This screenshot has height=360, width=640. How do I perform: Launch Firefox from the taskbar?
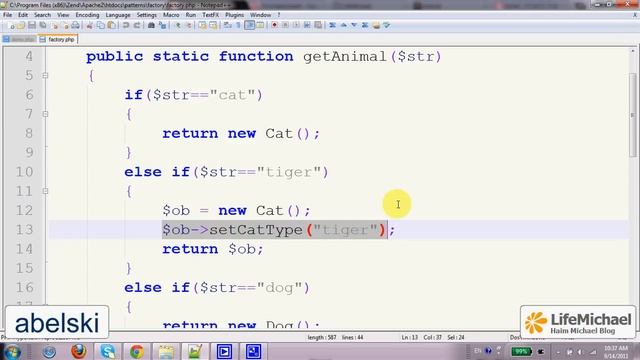(x=78, y=351)
